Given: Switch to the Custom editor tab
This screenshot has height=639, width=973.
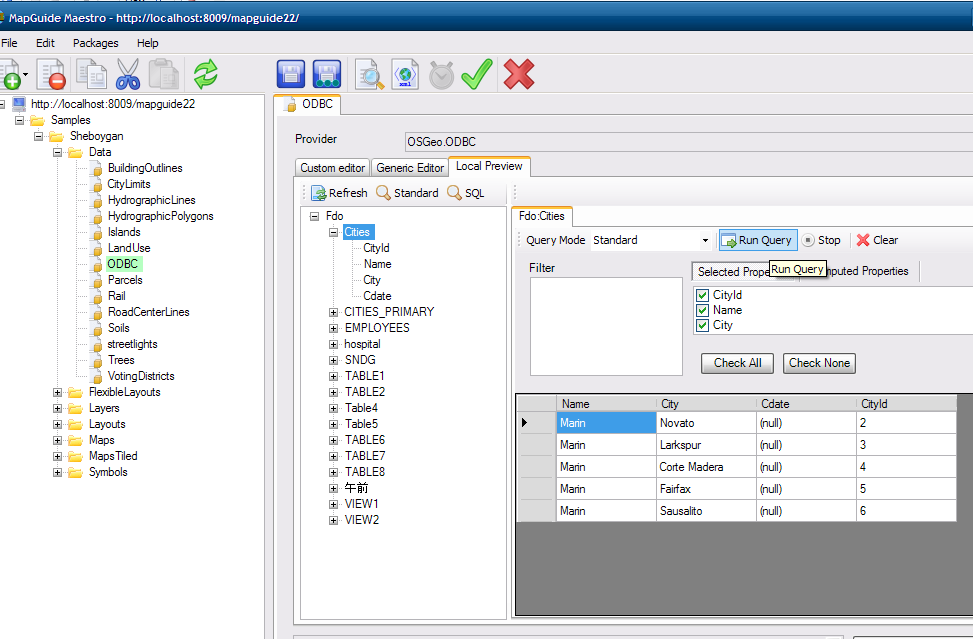Looking at the screenshot, I should 333,168.
